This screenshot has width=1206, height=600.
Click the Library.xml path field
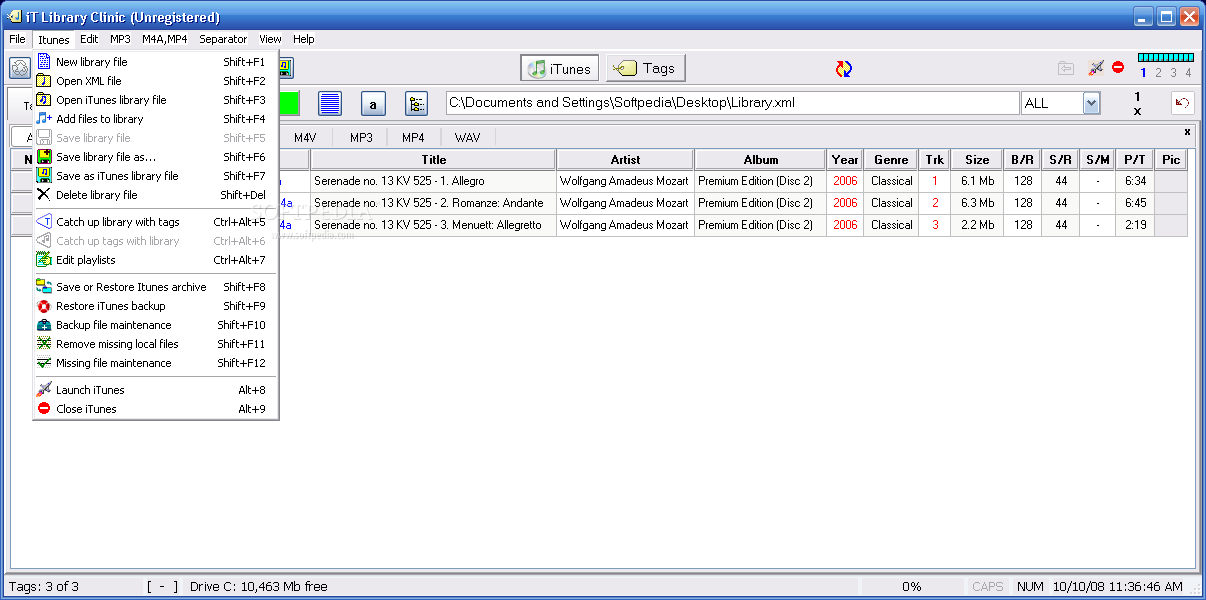point(732,103)
